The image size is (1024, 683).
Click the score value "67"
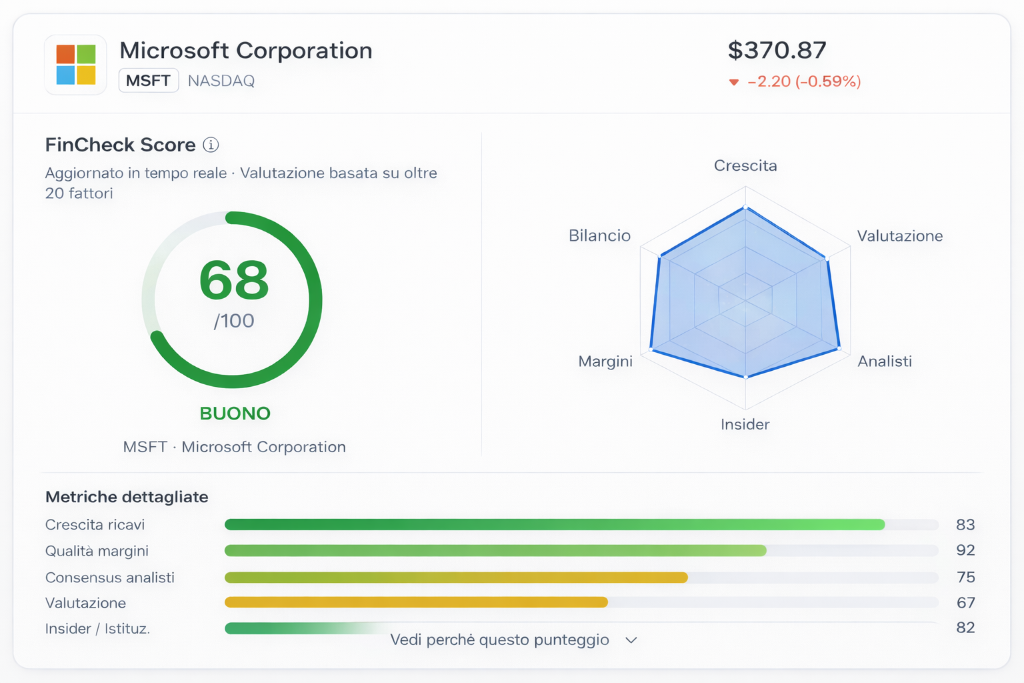click(x=965, y=603)
